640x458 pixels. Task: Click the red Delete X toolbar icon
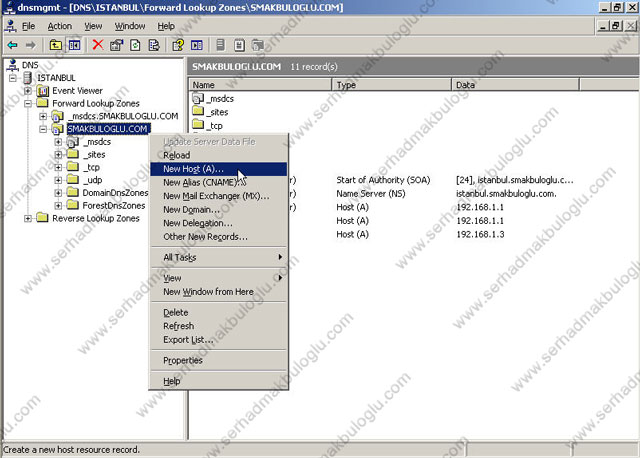98,44
